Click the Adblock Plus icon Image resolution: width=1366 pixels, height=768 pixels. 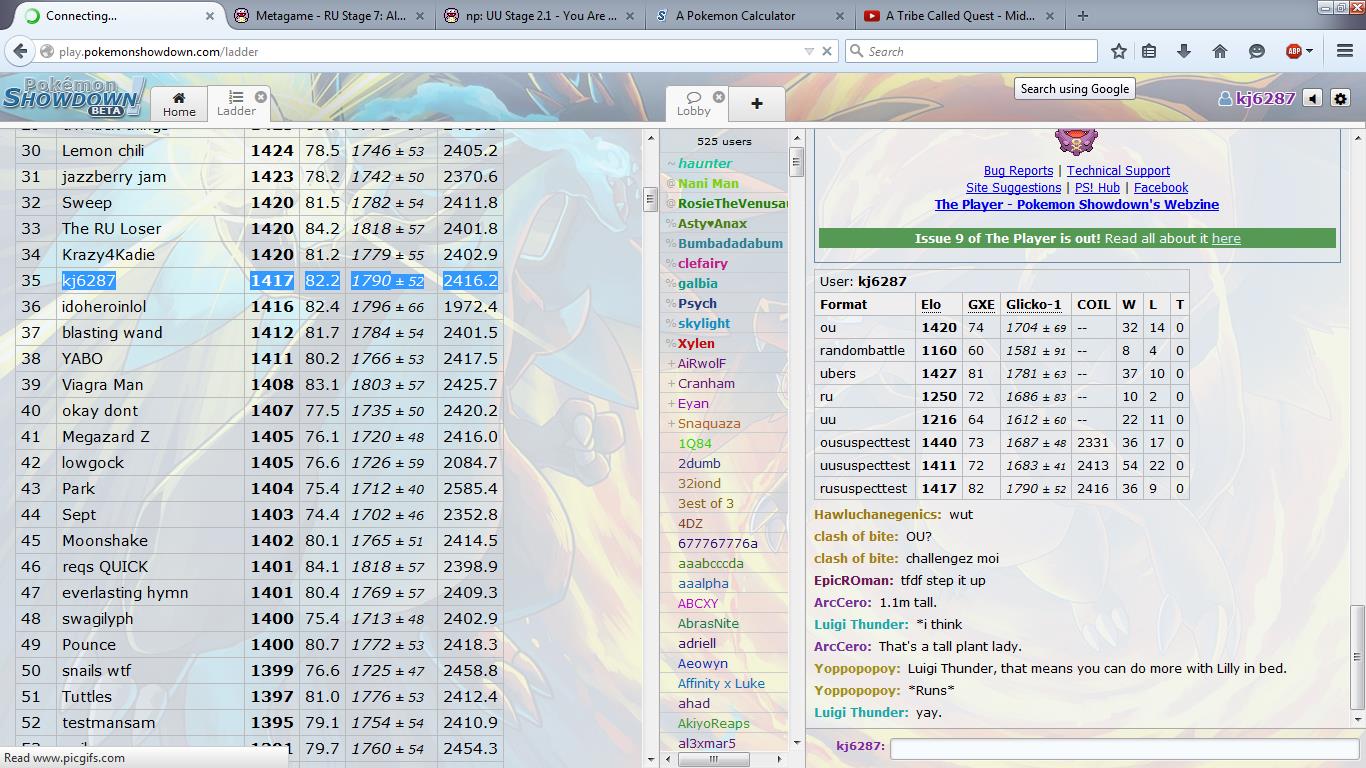click(1293, 51)
